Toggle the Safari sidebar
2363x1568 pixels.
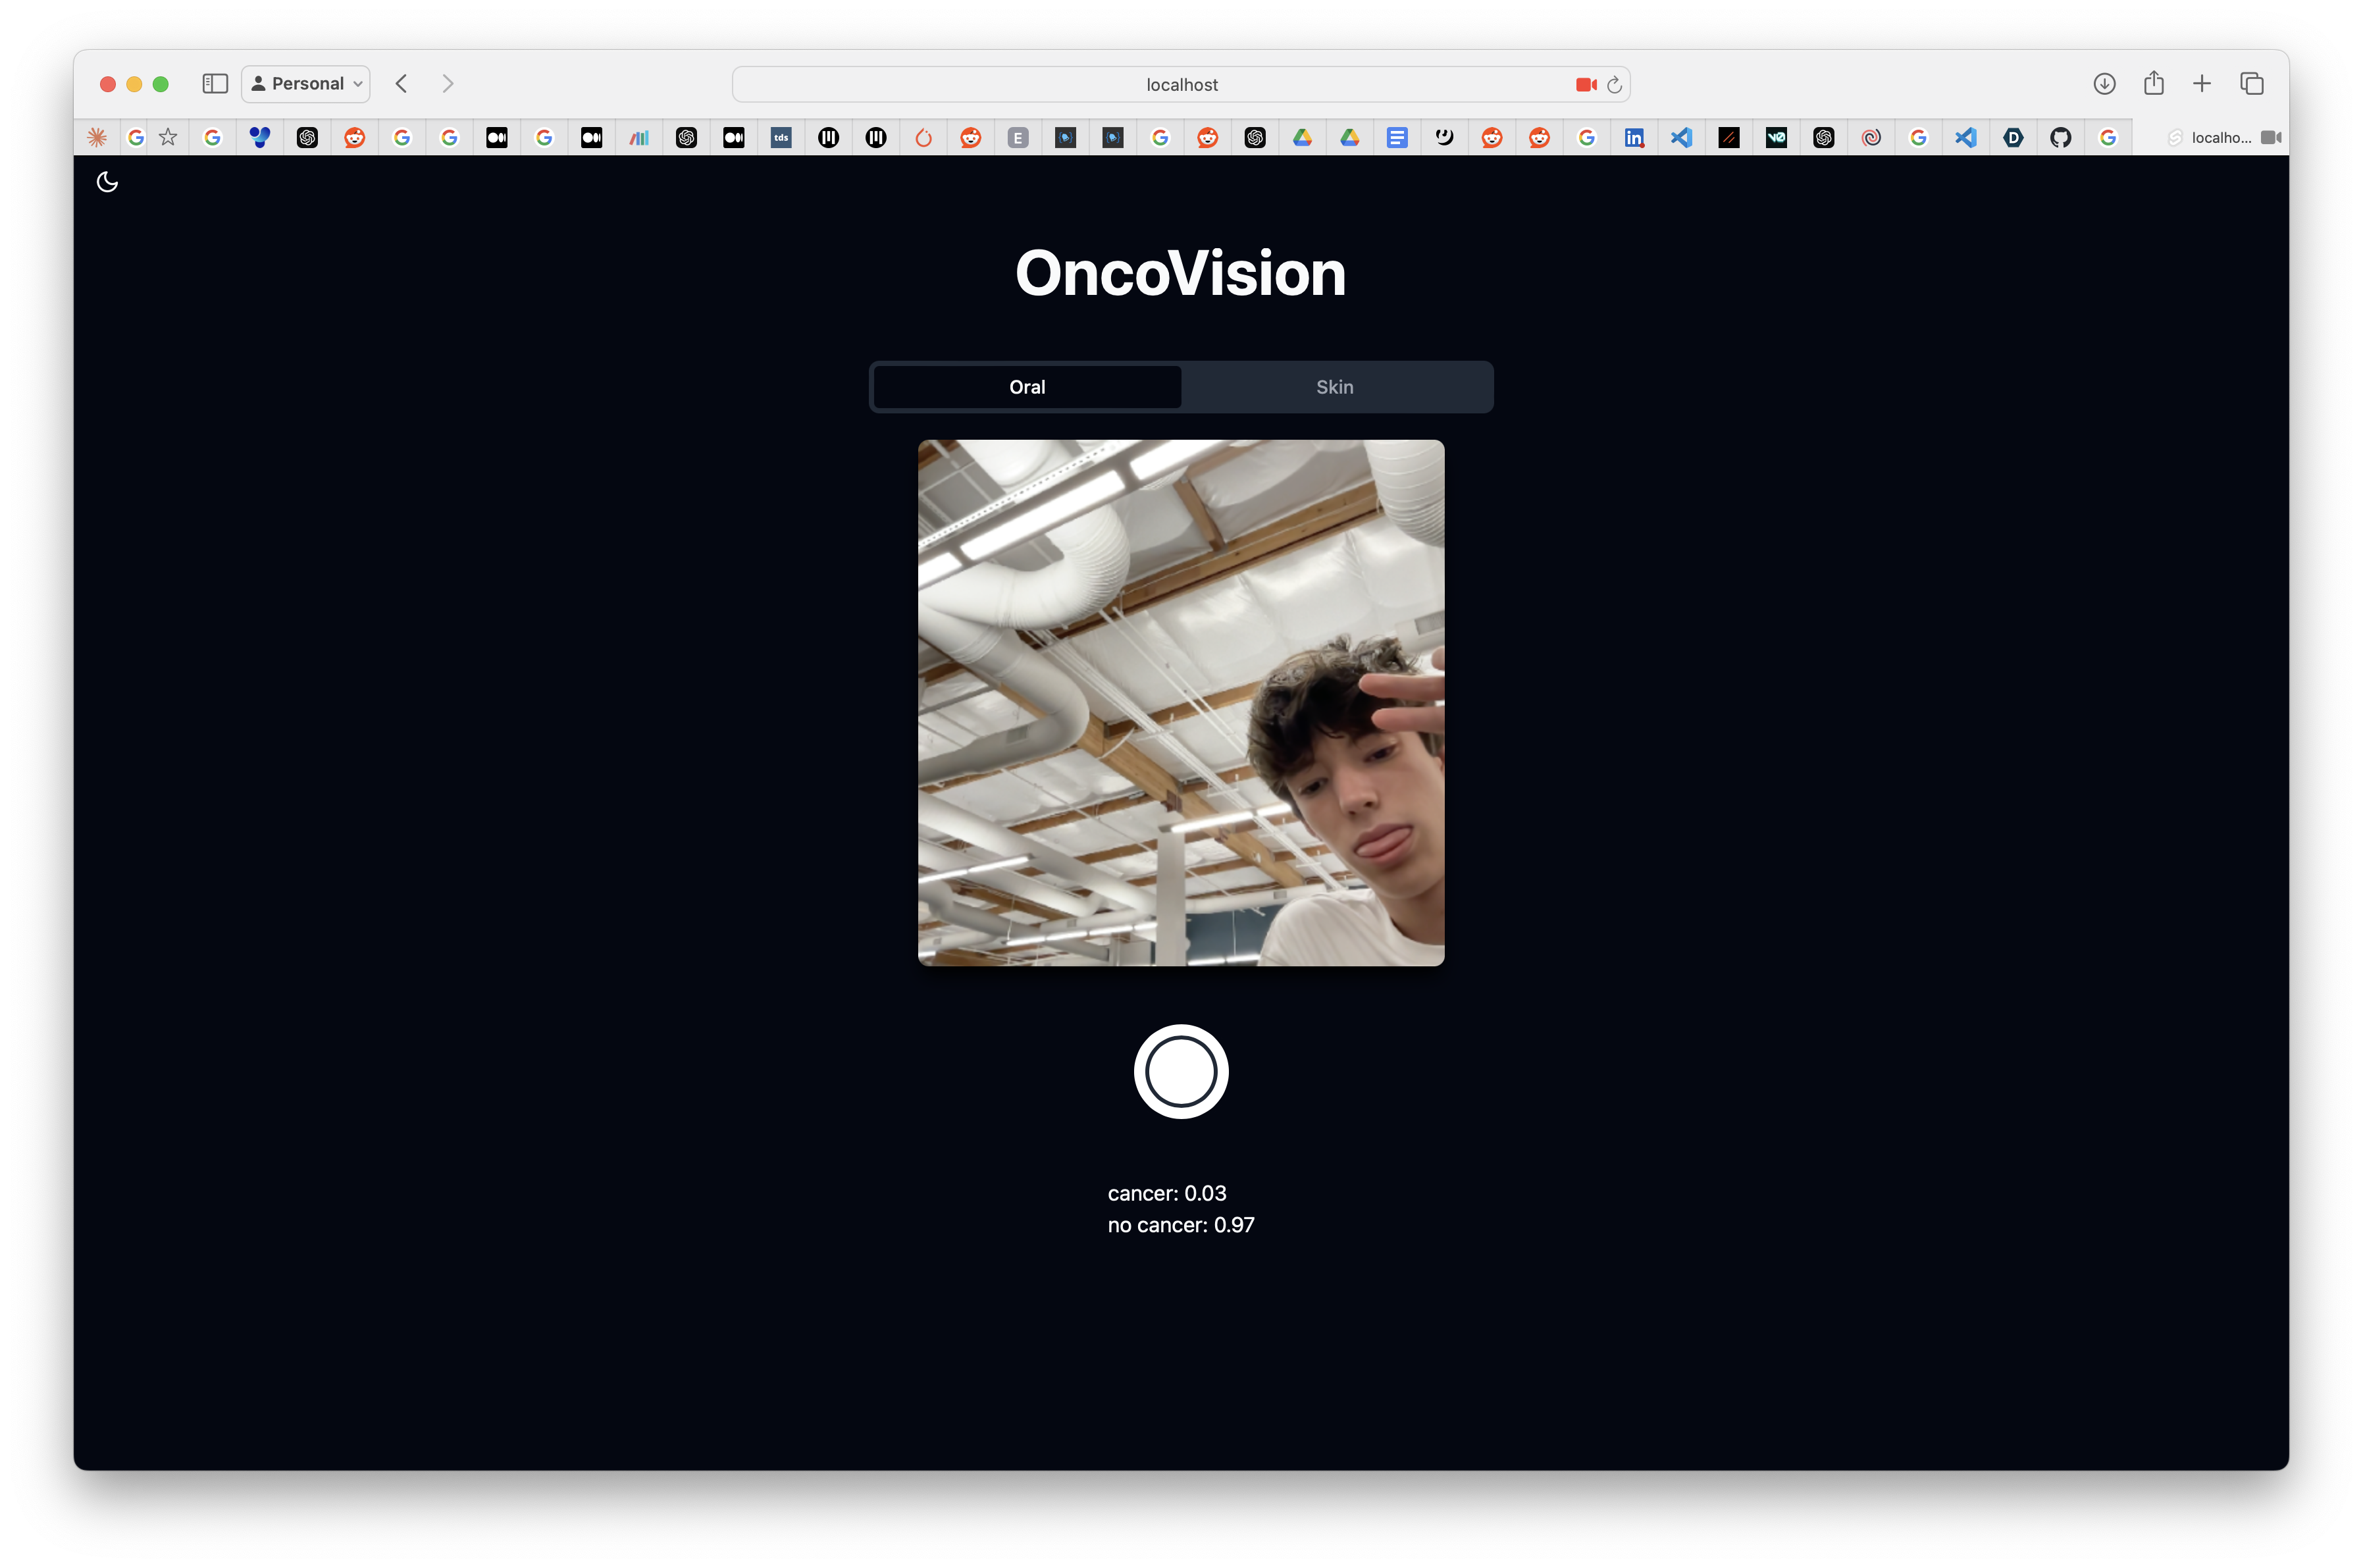(x=215, y=84)
